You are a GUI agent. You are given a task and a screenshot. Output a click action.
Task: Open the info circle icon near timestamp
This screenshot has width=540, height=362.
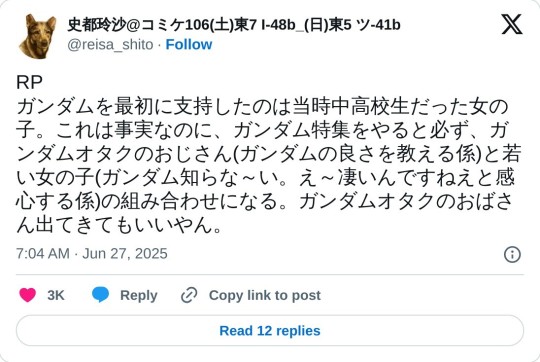pos(512,255)
